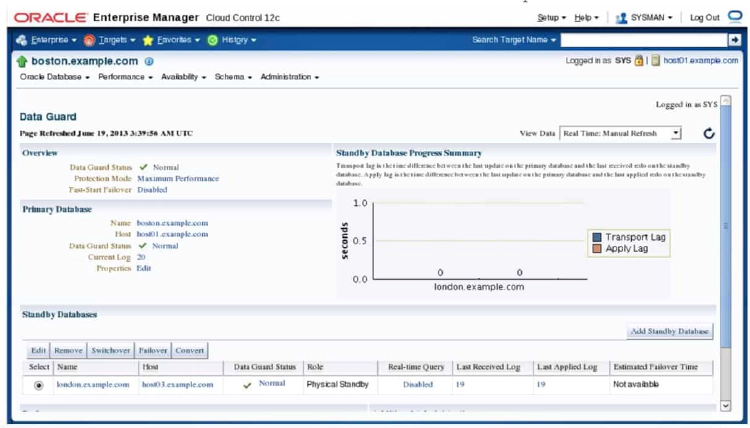Click the Enterprise menu icon

click(x=22, y=40)
